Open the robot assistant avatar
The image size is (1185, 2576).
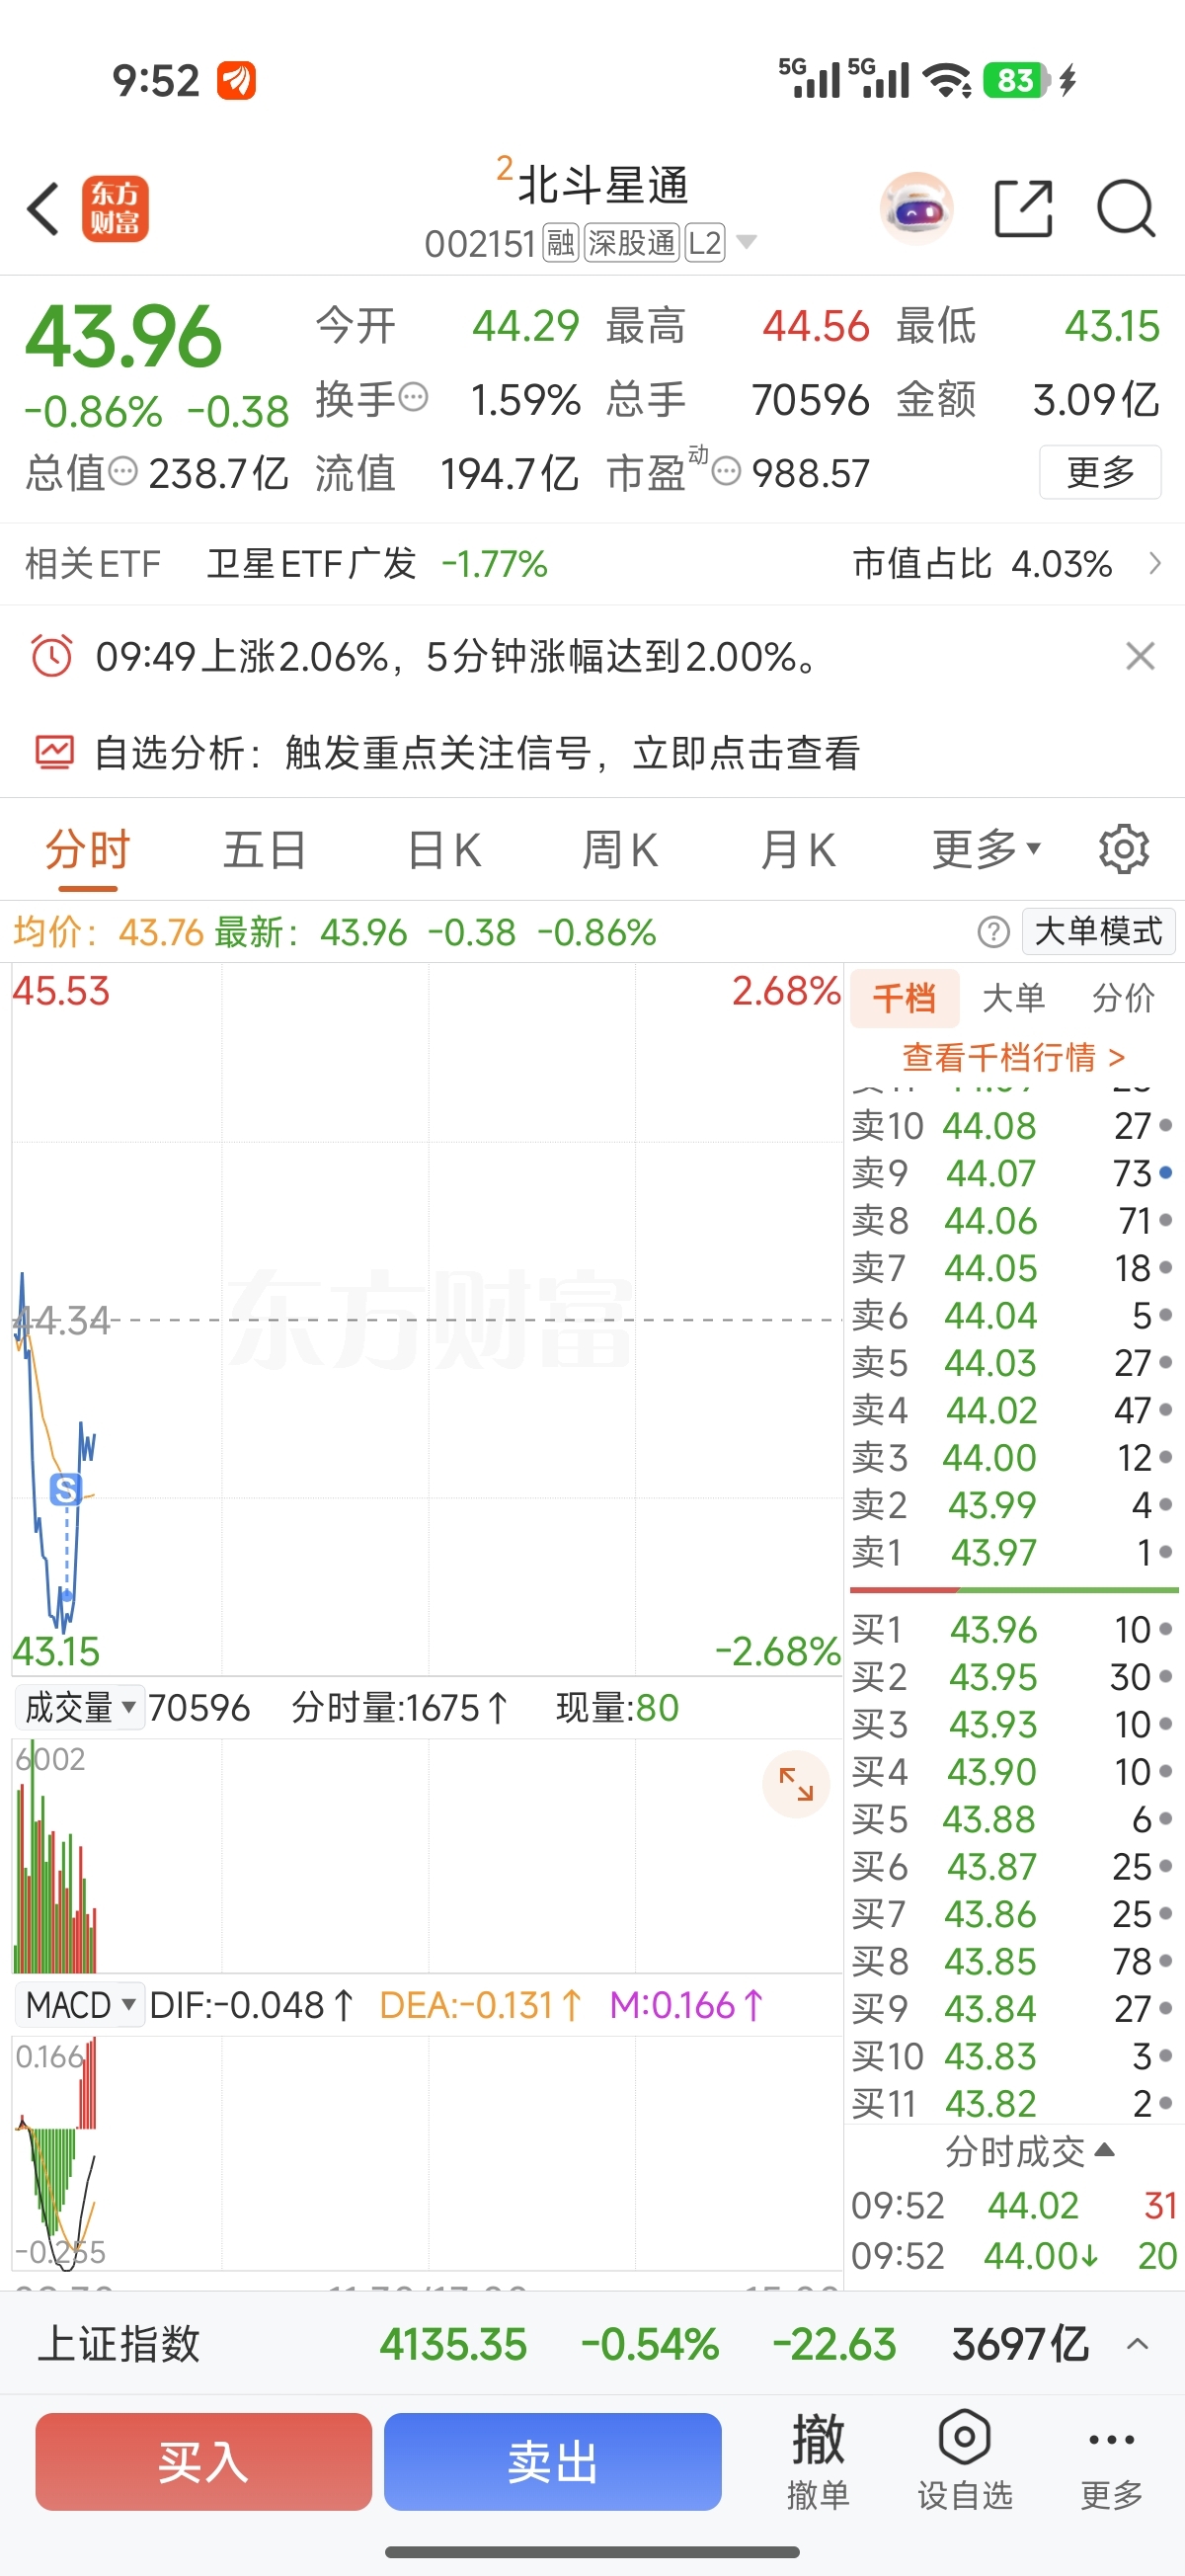[x=916, y=209]
